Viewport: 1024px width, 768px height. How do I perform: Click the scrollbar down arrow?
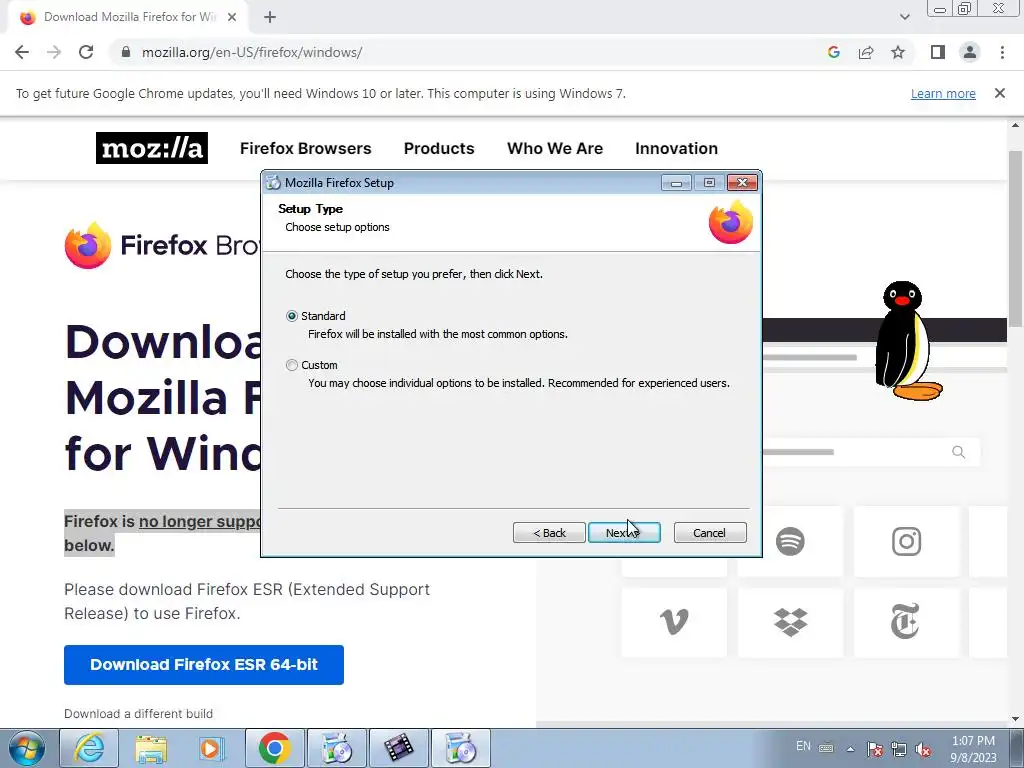(x=1016, y=719)
